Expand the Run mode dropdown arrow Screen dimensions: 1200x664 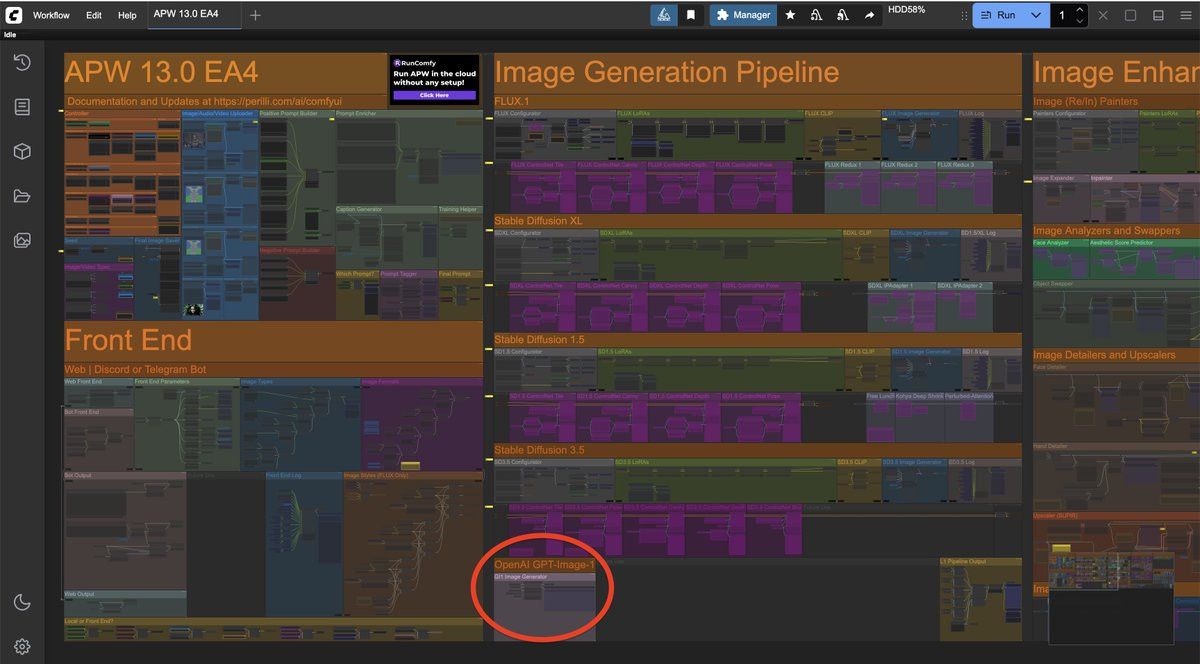(x=1036, y=15)
